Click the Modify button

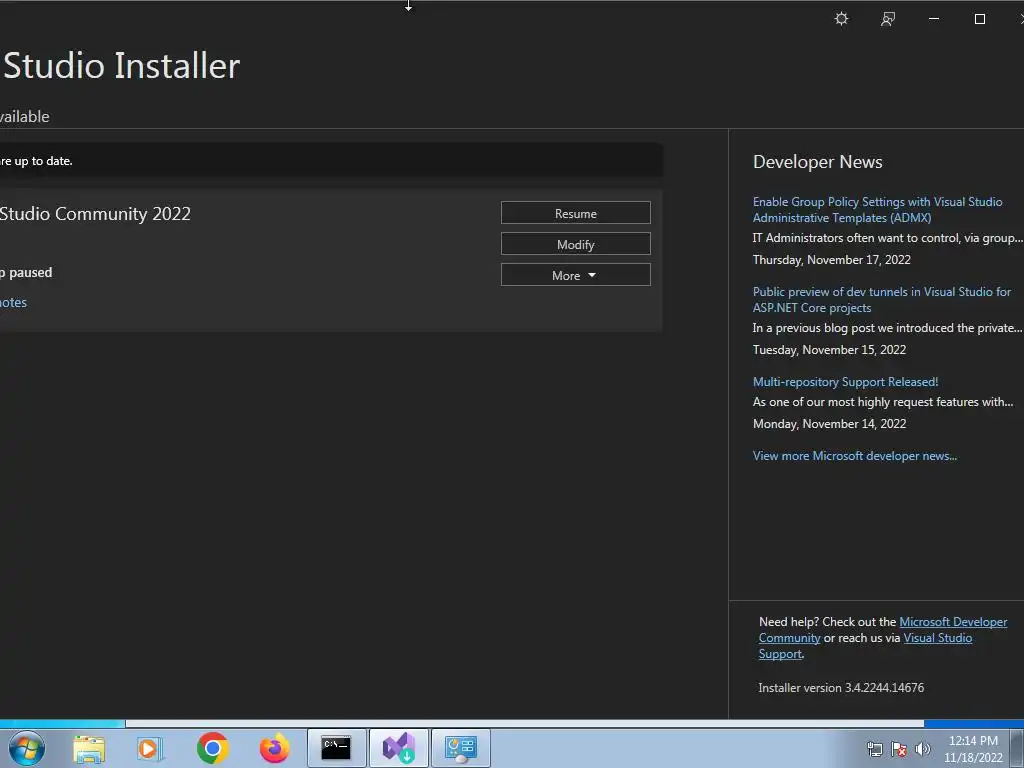[x=575, y=244]
